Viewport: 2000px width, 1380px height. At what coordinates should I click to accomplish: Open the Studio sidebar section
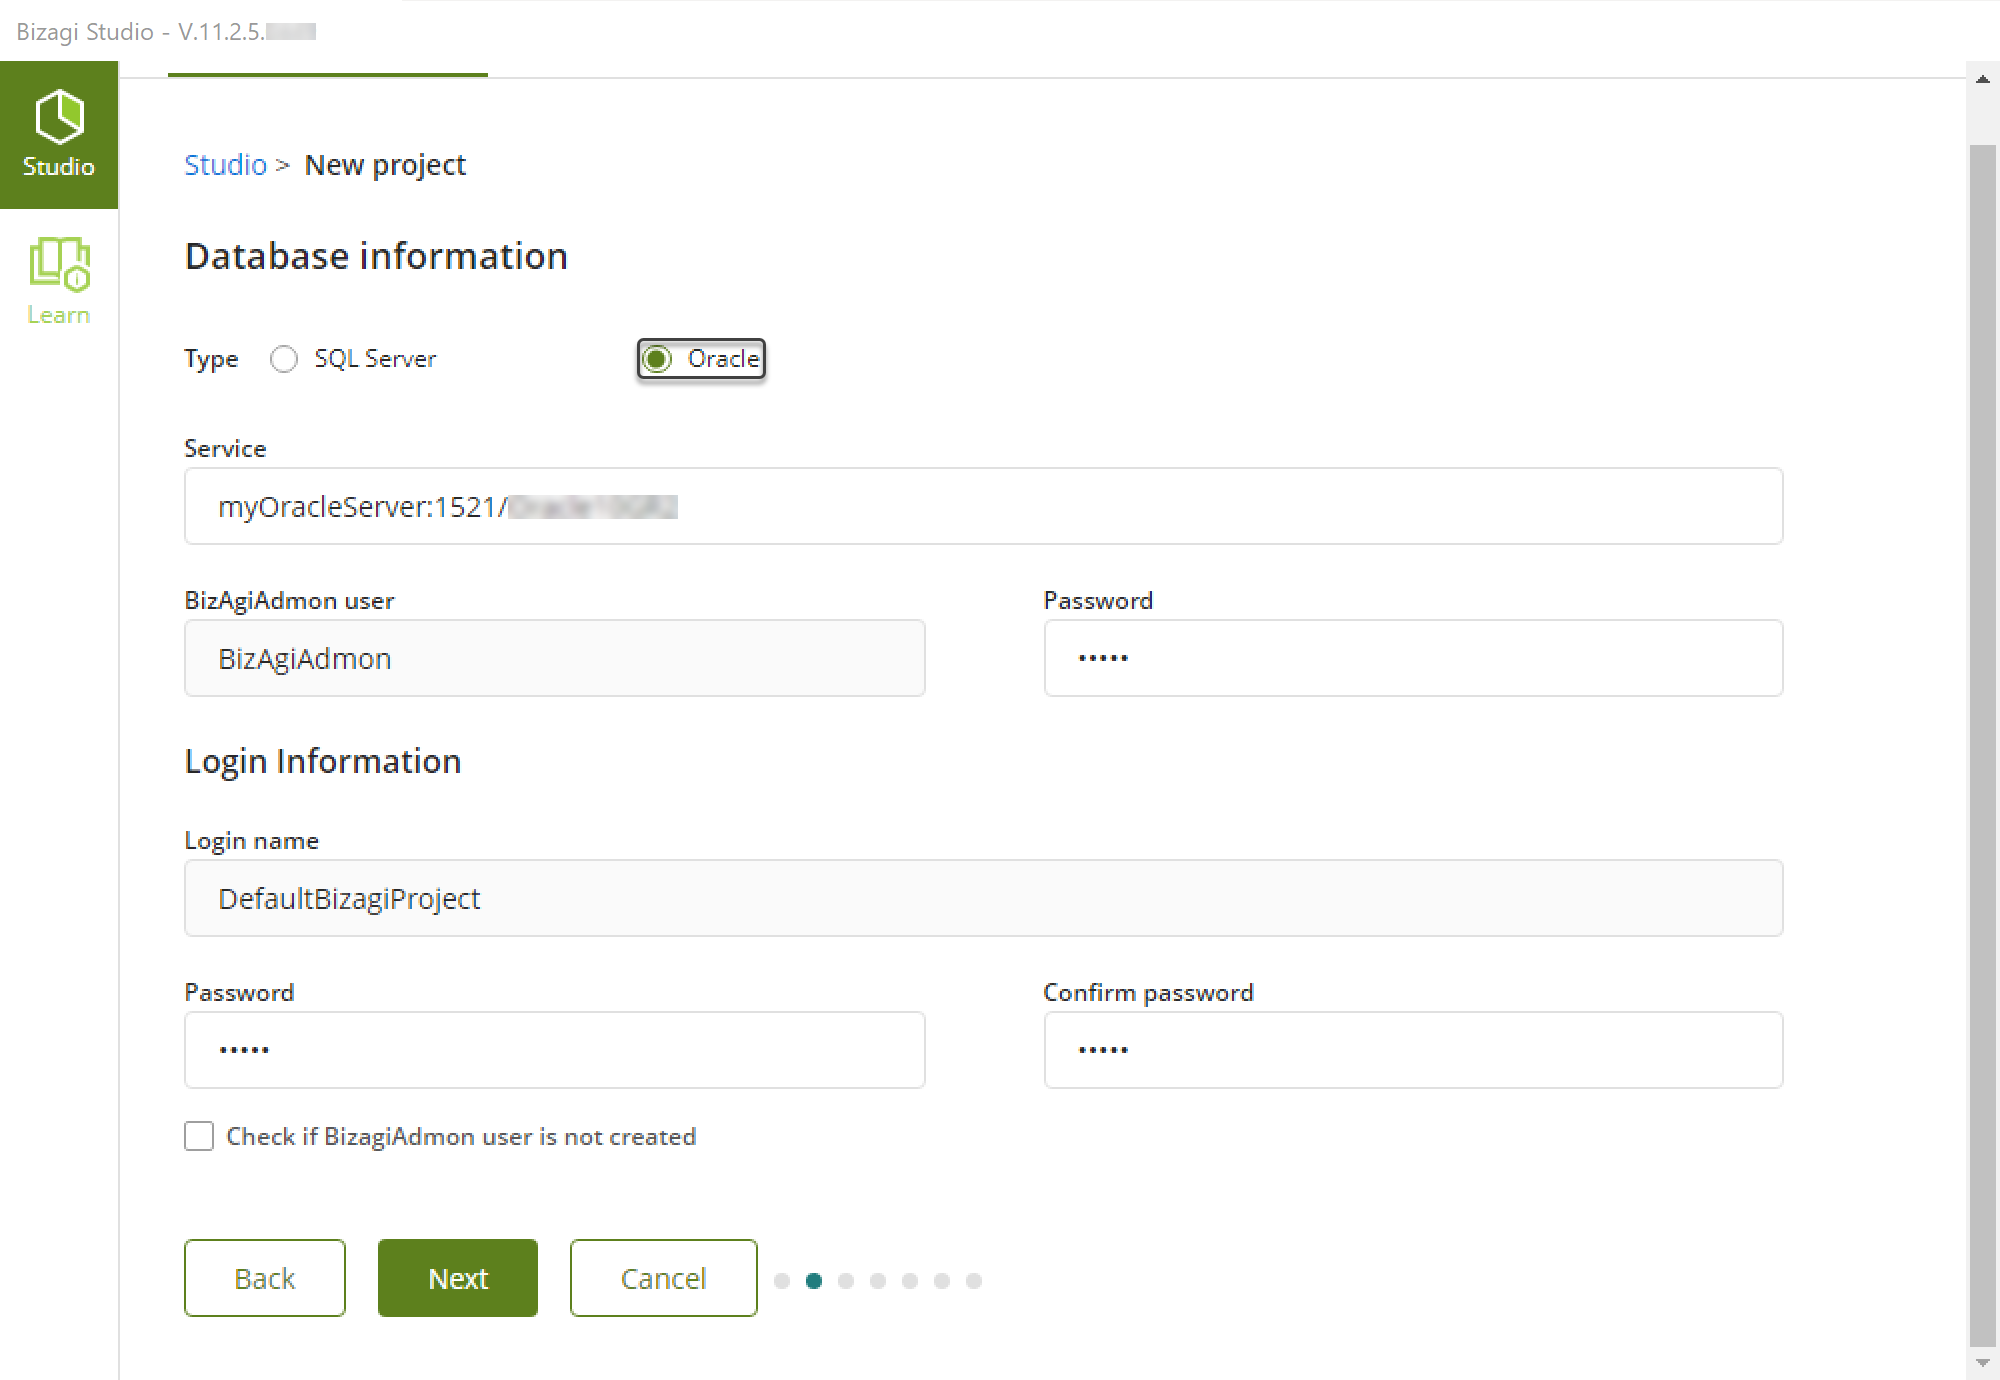[x=59, y=135]
